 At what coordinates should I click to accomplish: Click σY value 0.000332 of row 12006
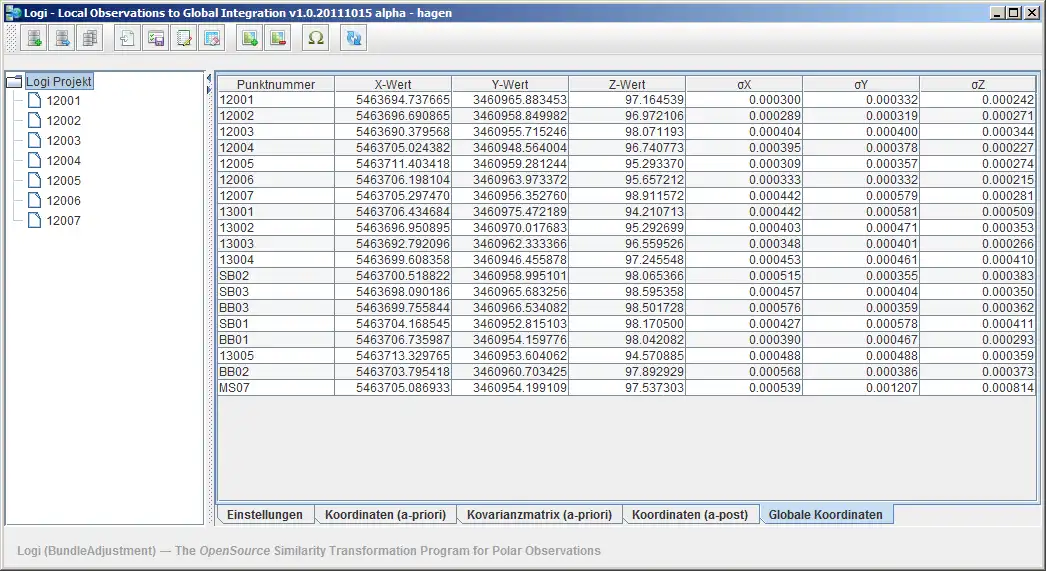click(861, 180)
